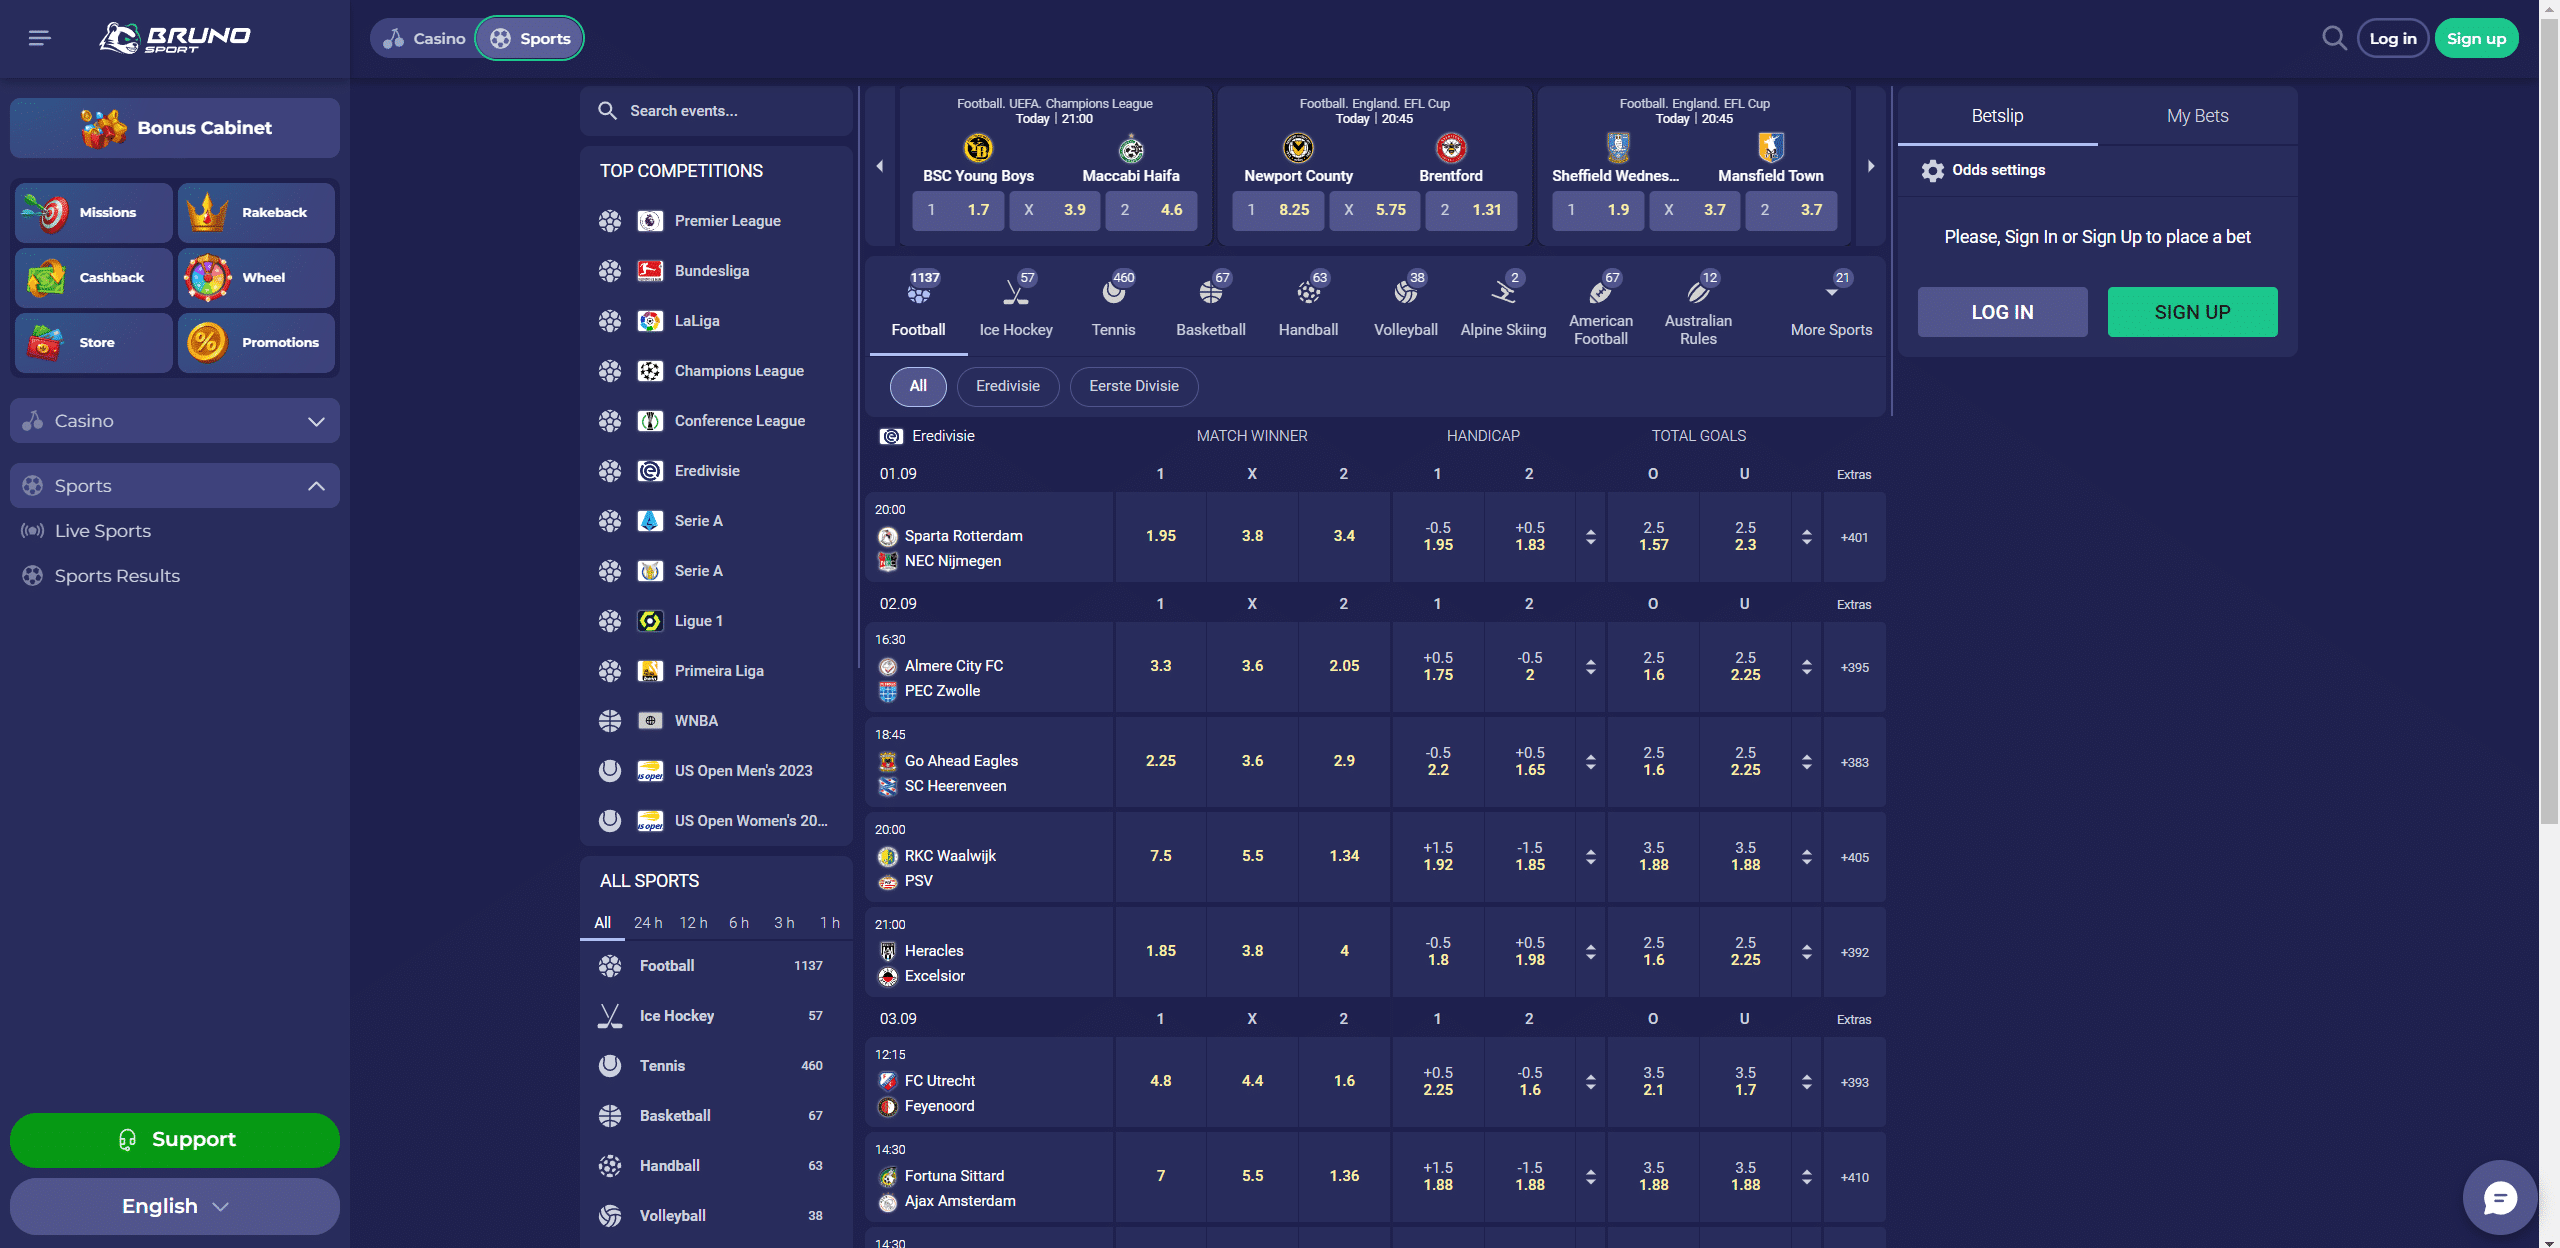The height and width of the screenshot is (1248, 2560).
Task: Bet 8.25 on Newport County
Action: [1278, 210]
